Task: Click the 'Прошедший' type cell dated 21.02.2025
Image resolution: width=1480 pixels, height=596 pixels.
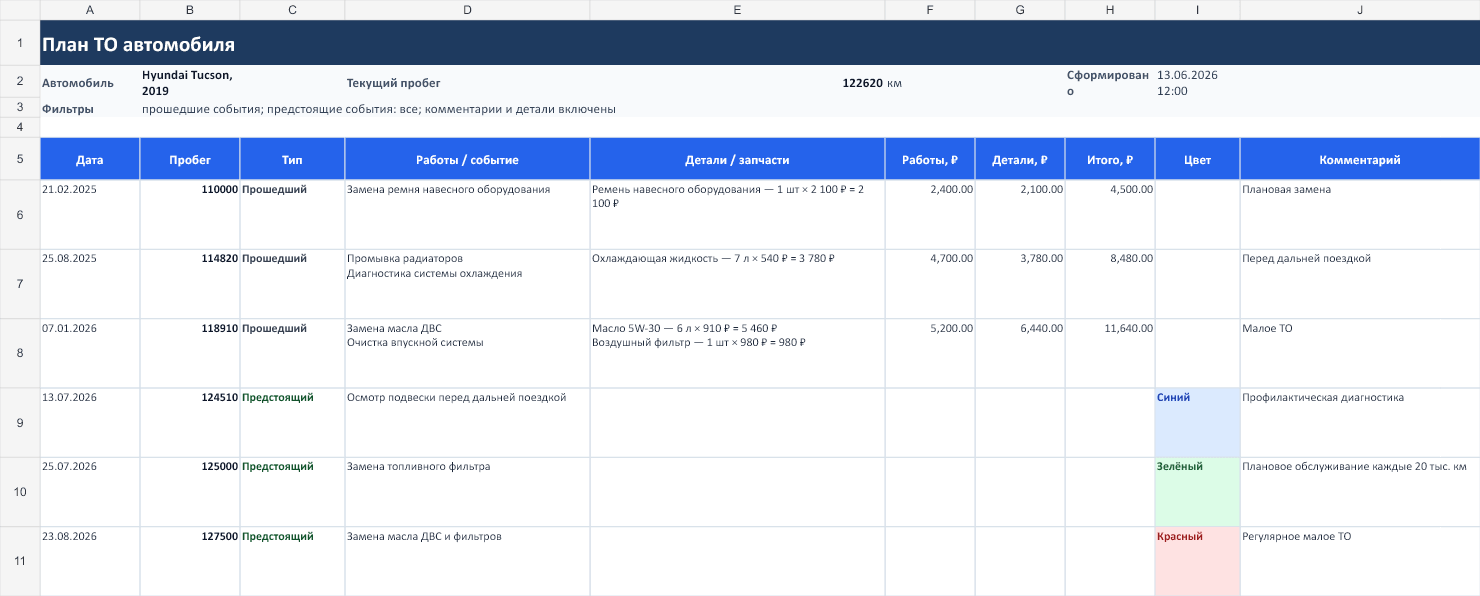Action: [x=292, y=215]
